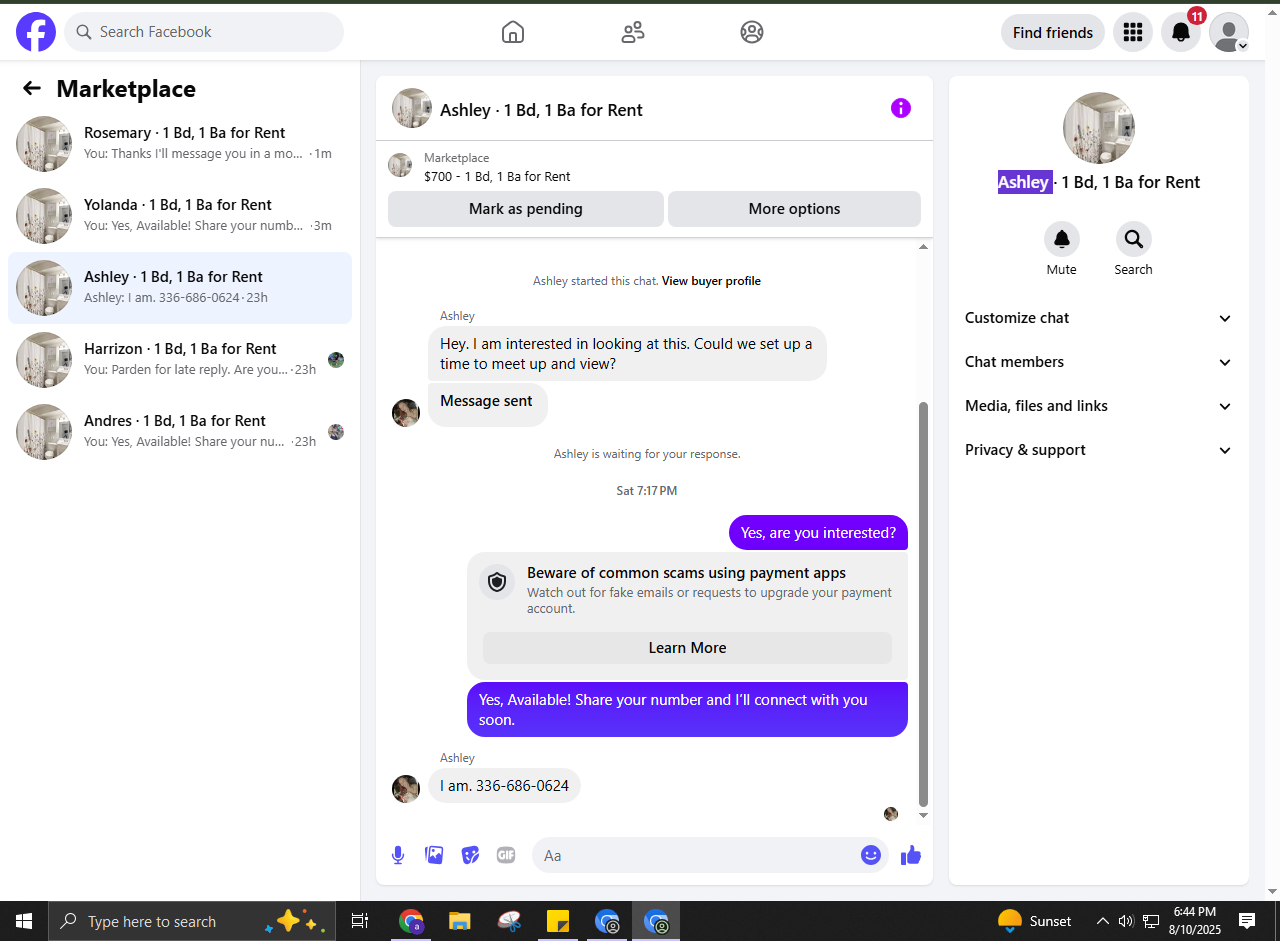This screenshot has width=1280, height=941.
Task: Go back with the Marketplace arrow
Action: coord(32,88)
